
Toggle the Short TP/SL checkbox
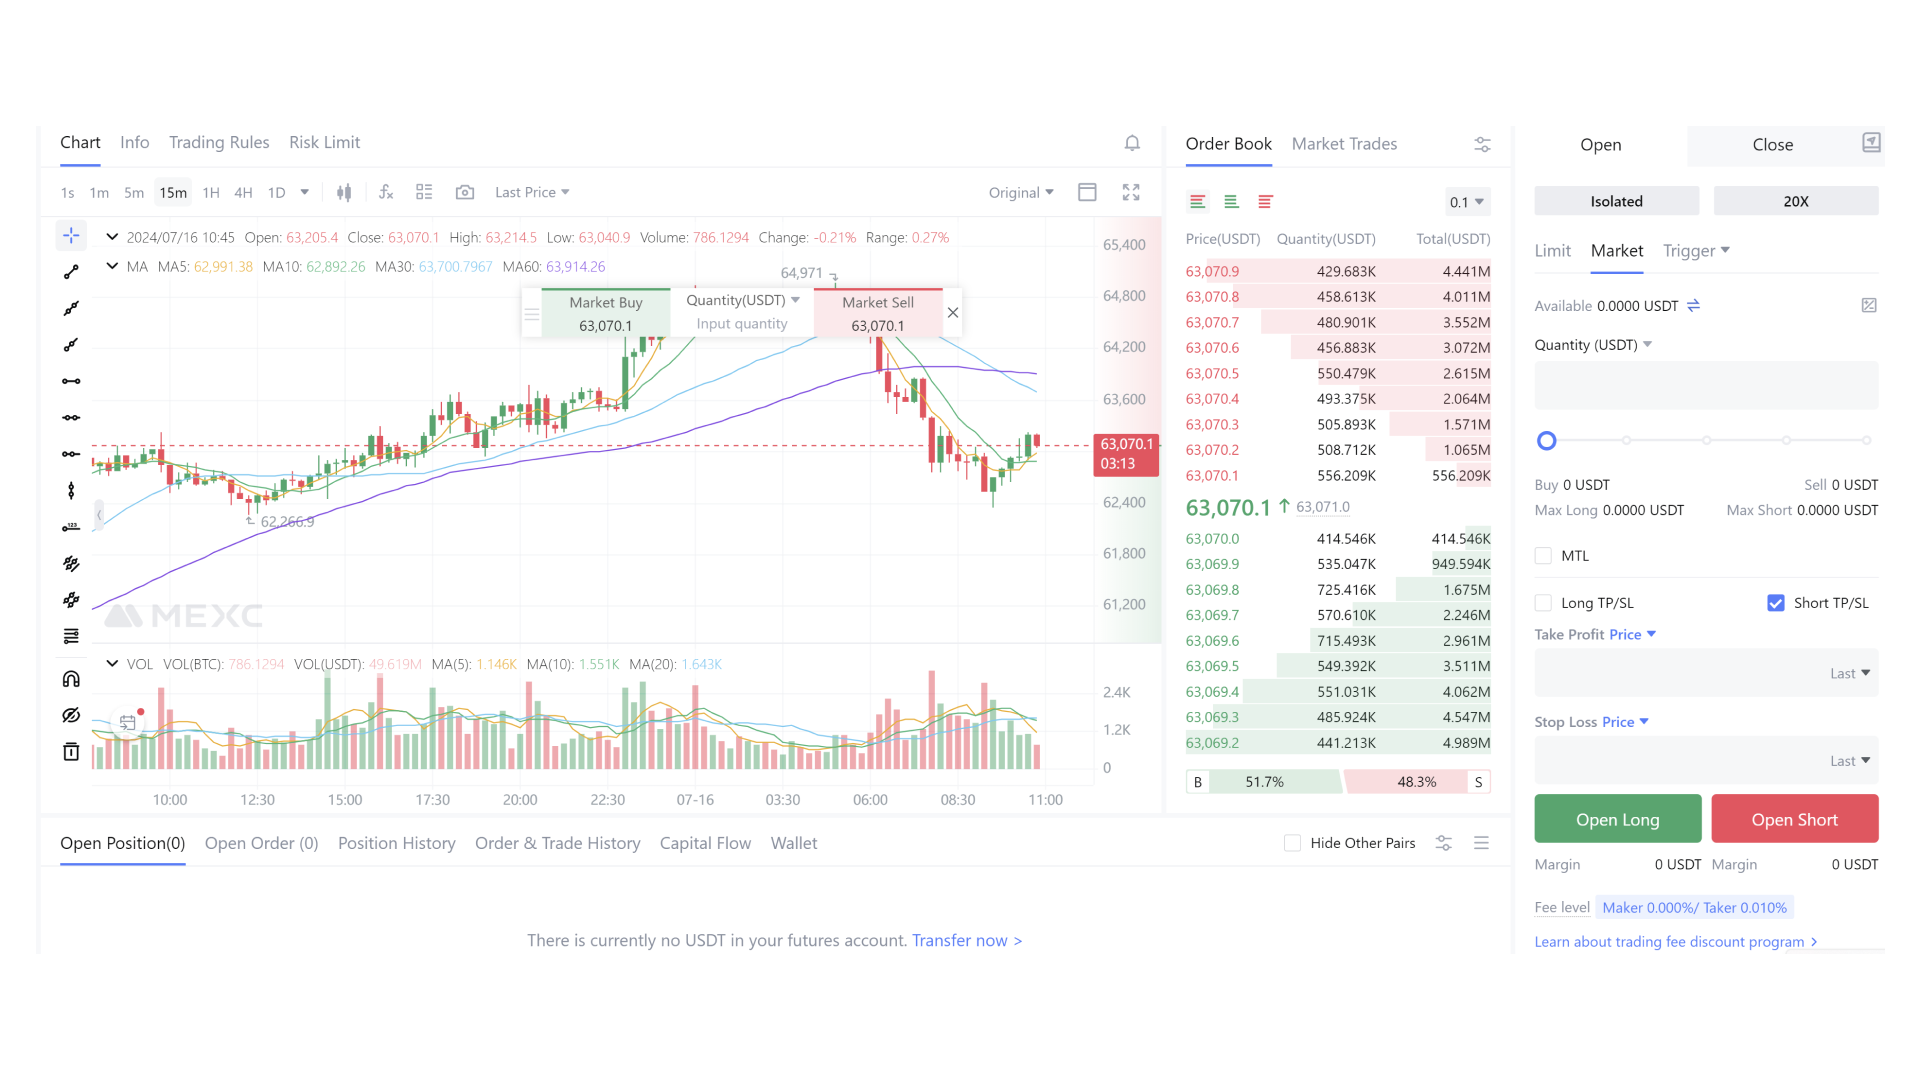point(1775,603)
